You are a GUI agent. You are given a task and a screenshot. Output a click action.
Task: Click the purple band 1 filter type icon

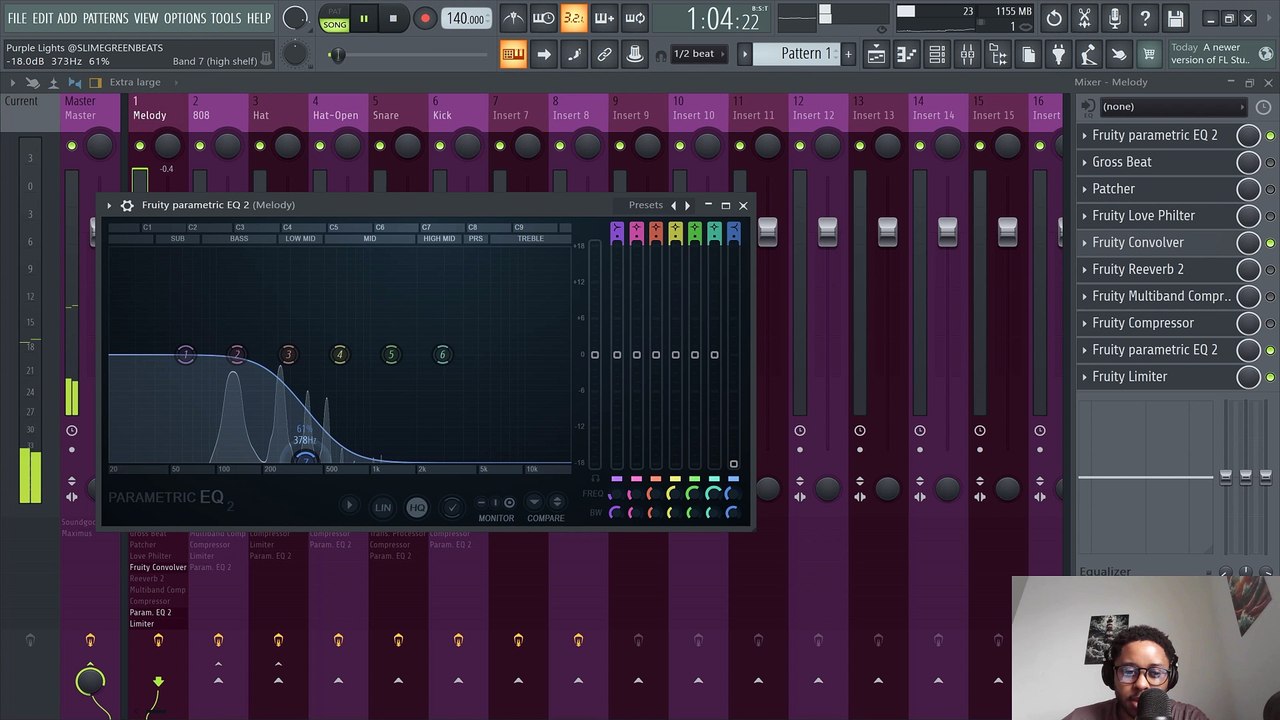click(617, 232)
